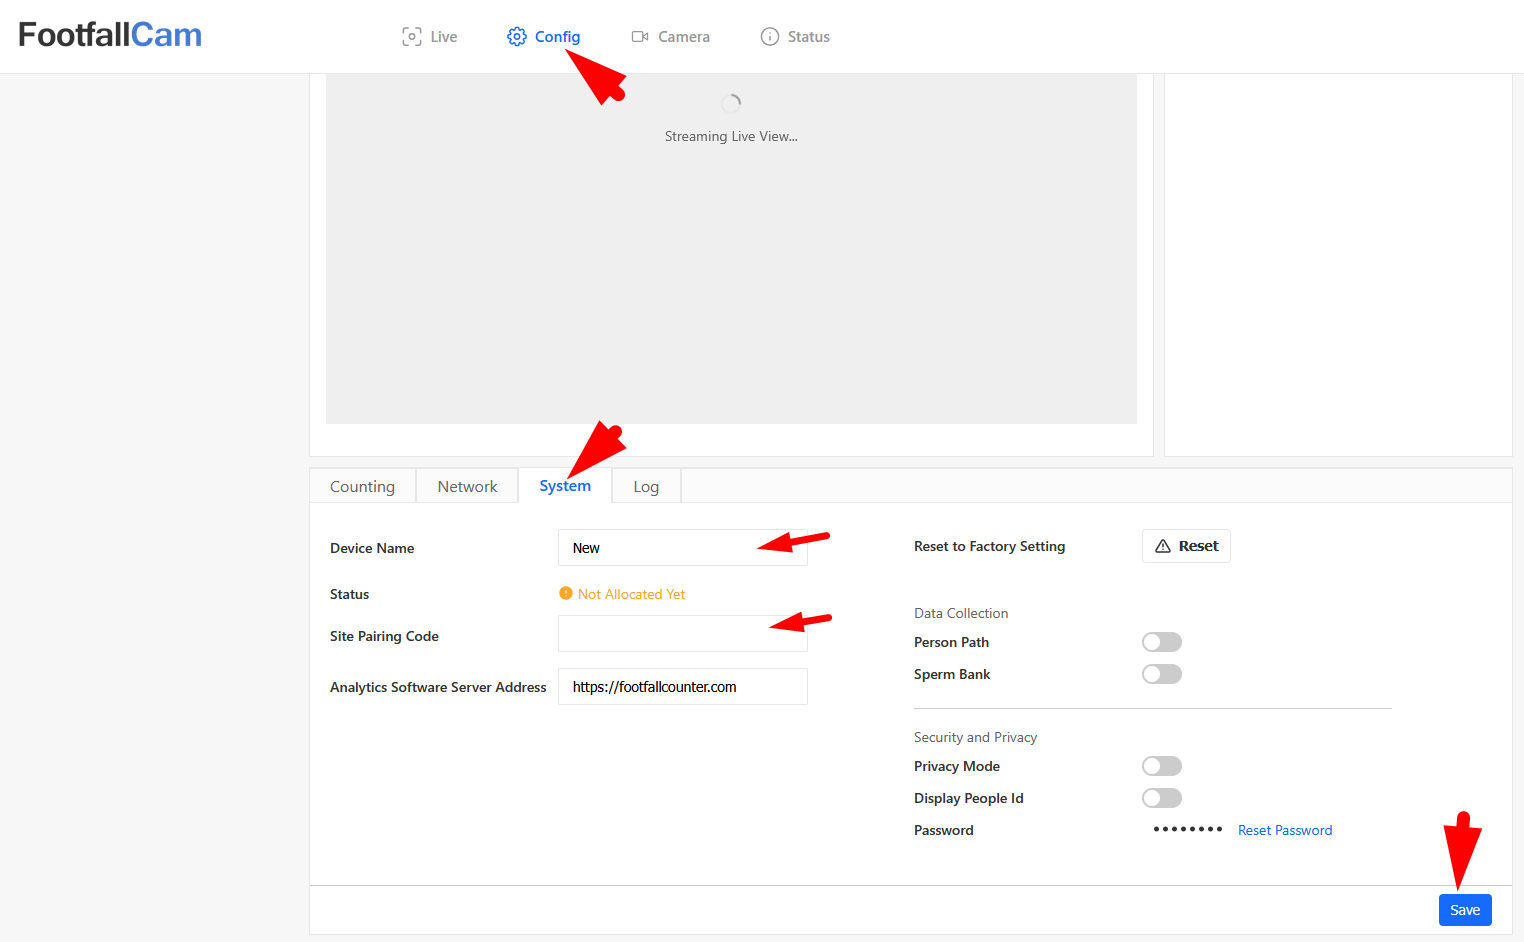Click the FootfallCam logo
Image resolution: width=1524 pixels, height=942 pixels.
point(110,35)
